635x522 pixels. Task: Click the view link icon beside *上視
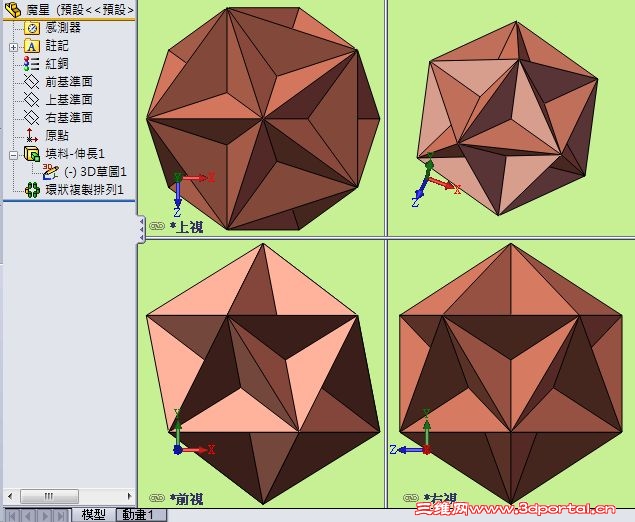click(x=156, y=226)
